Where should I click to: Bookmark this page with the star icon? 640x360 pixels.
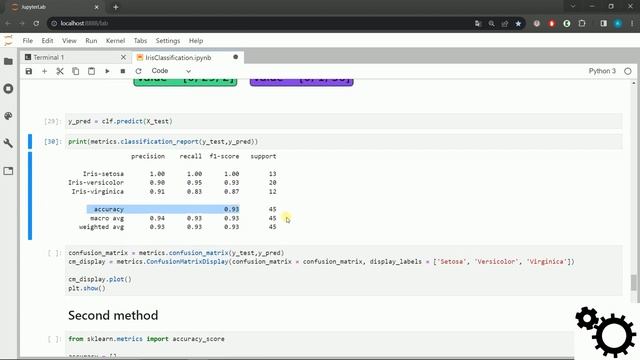(x=518, y=24)
